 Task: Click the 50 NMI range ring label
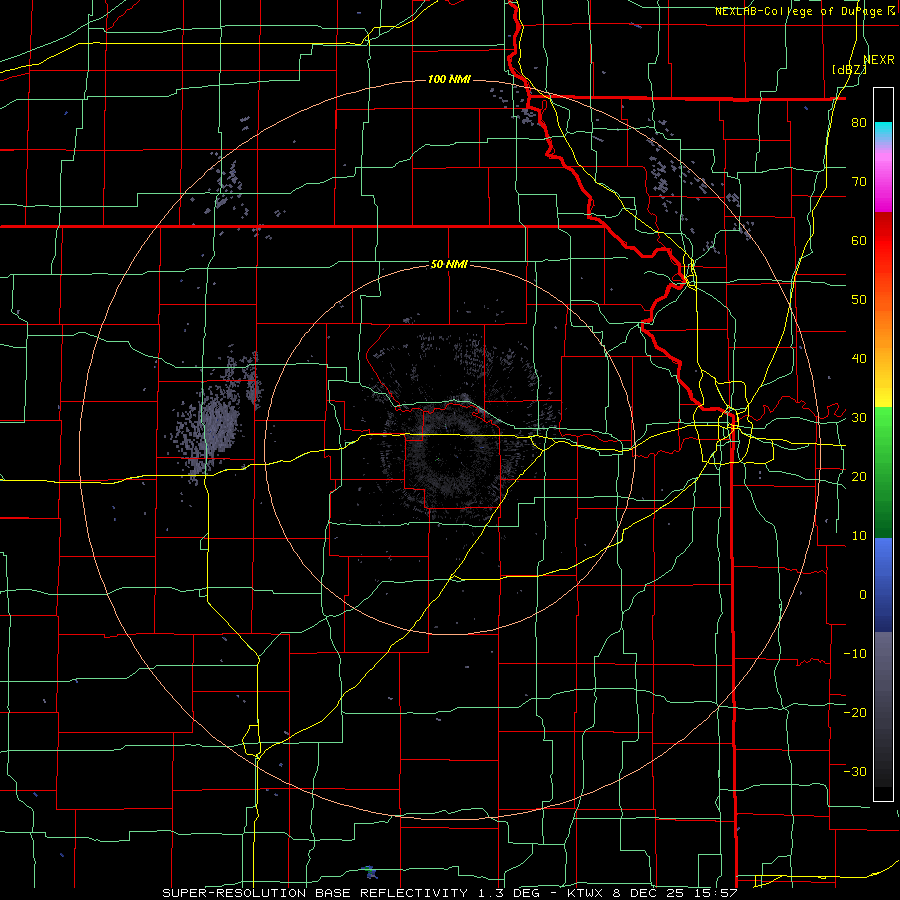[x=449, y=265]
